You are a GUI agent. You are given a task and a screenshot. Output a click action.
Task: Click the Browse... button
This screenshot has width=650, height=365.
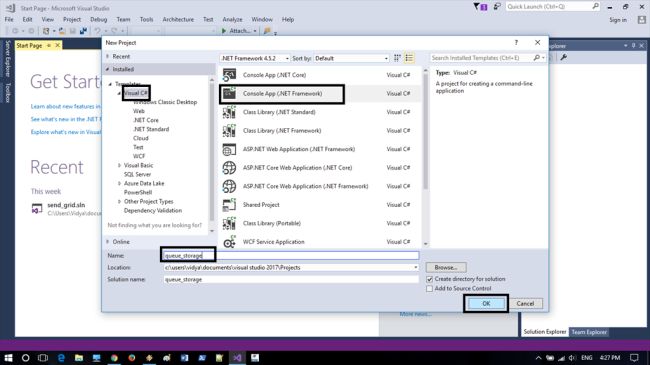point(446,268)
